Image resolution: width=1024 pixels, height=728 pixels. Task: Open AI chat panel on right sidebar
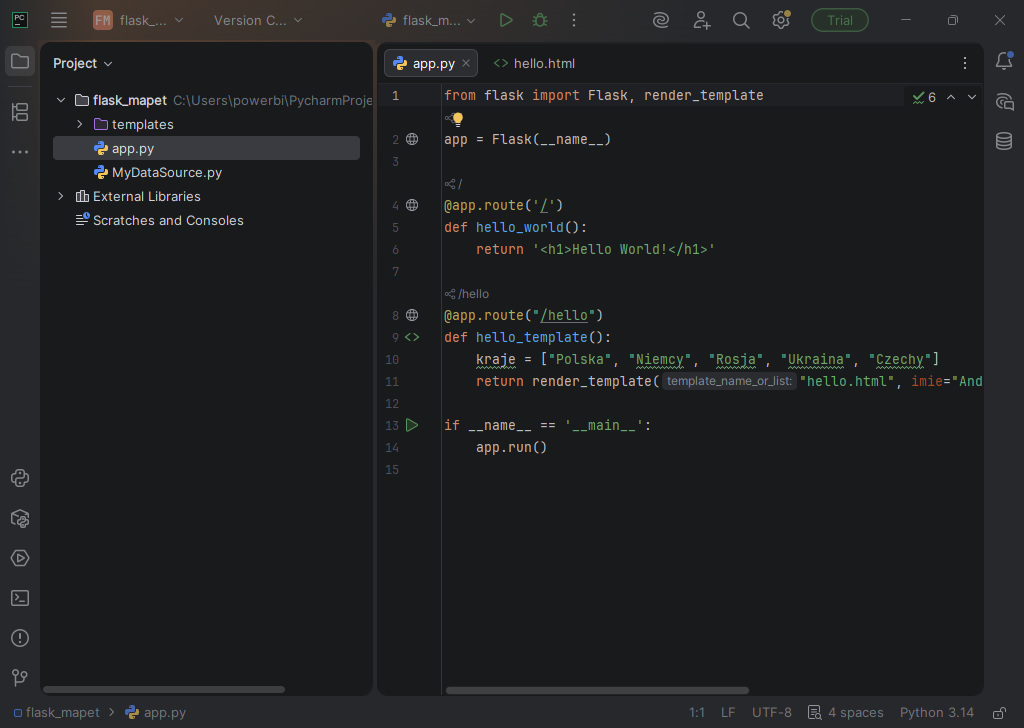[x=1004, y=101]
